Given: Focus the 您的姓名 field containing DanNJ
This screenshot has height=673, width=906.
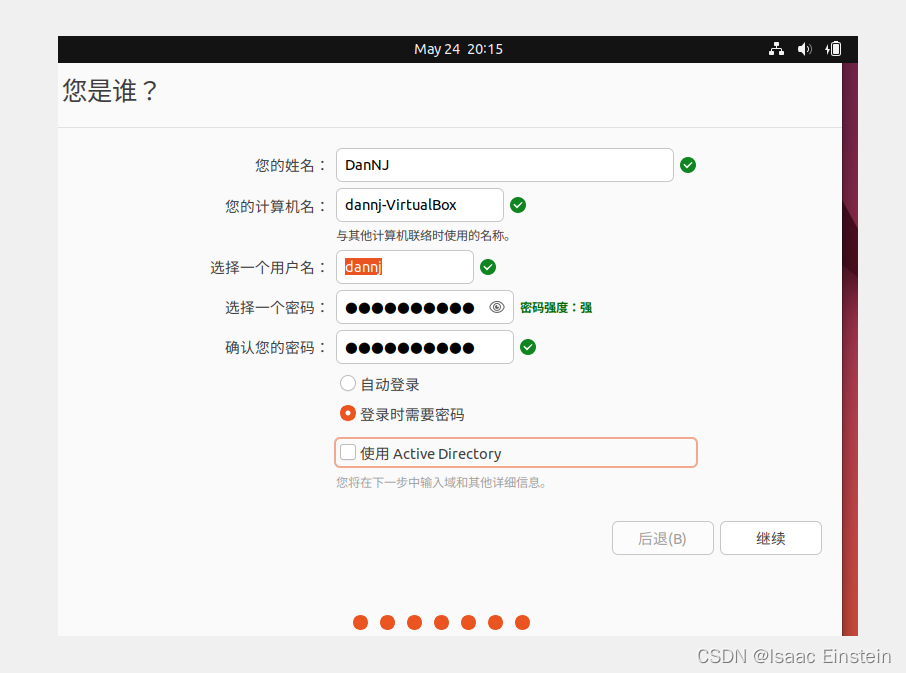Looking at the screenshot, I should tap(504, 165).
